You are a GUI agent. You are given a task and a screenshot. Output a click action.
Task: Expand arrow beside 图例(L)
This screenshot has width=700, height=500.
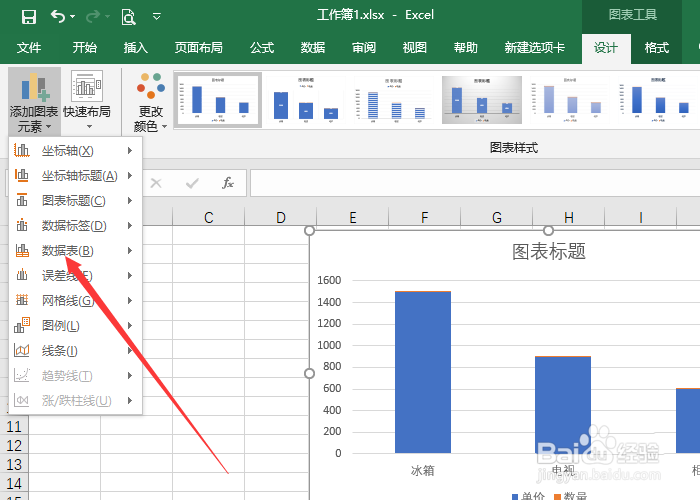(130, 326)
